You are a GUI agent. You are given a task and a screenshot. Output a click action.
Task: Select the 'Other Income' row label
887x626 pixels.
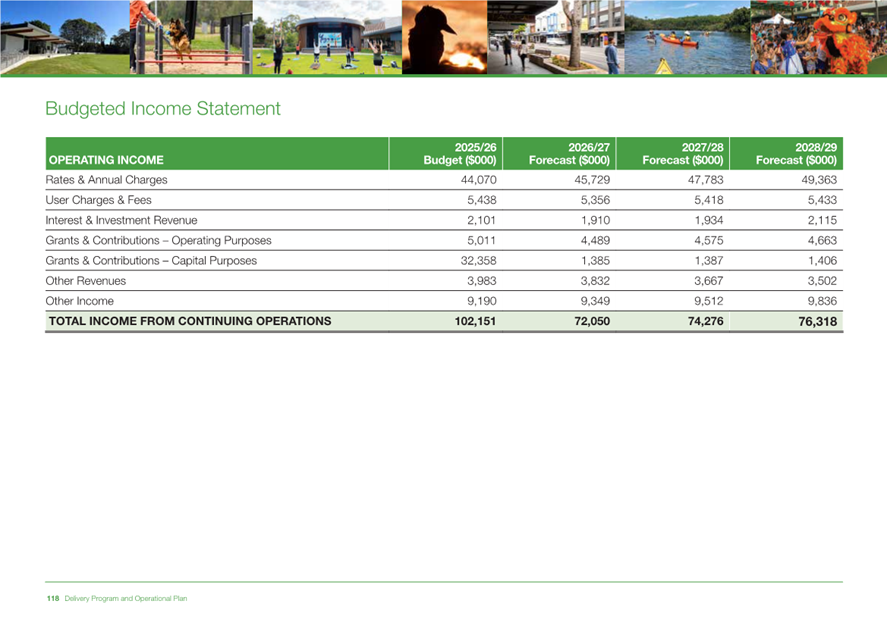click(79, 301)
